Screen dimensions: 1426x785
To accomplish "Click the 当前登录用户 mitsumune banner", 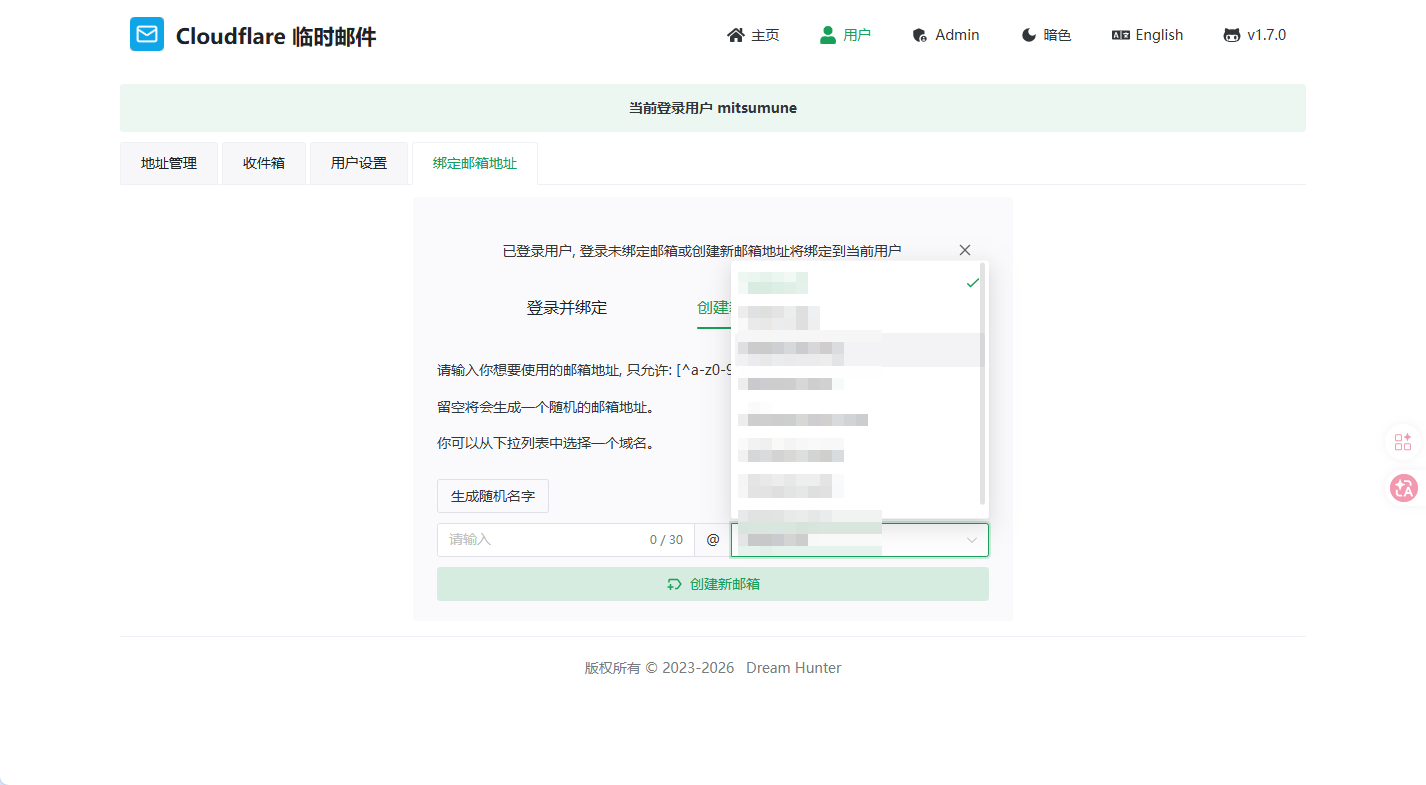I will [x=713, y=108].
